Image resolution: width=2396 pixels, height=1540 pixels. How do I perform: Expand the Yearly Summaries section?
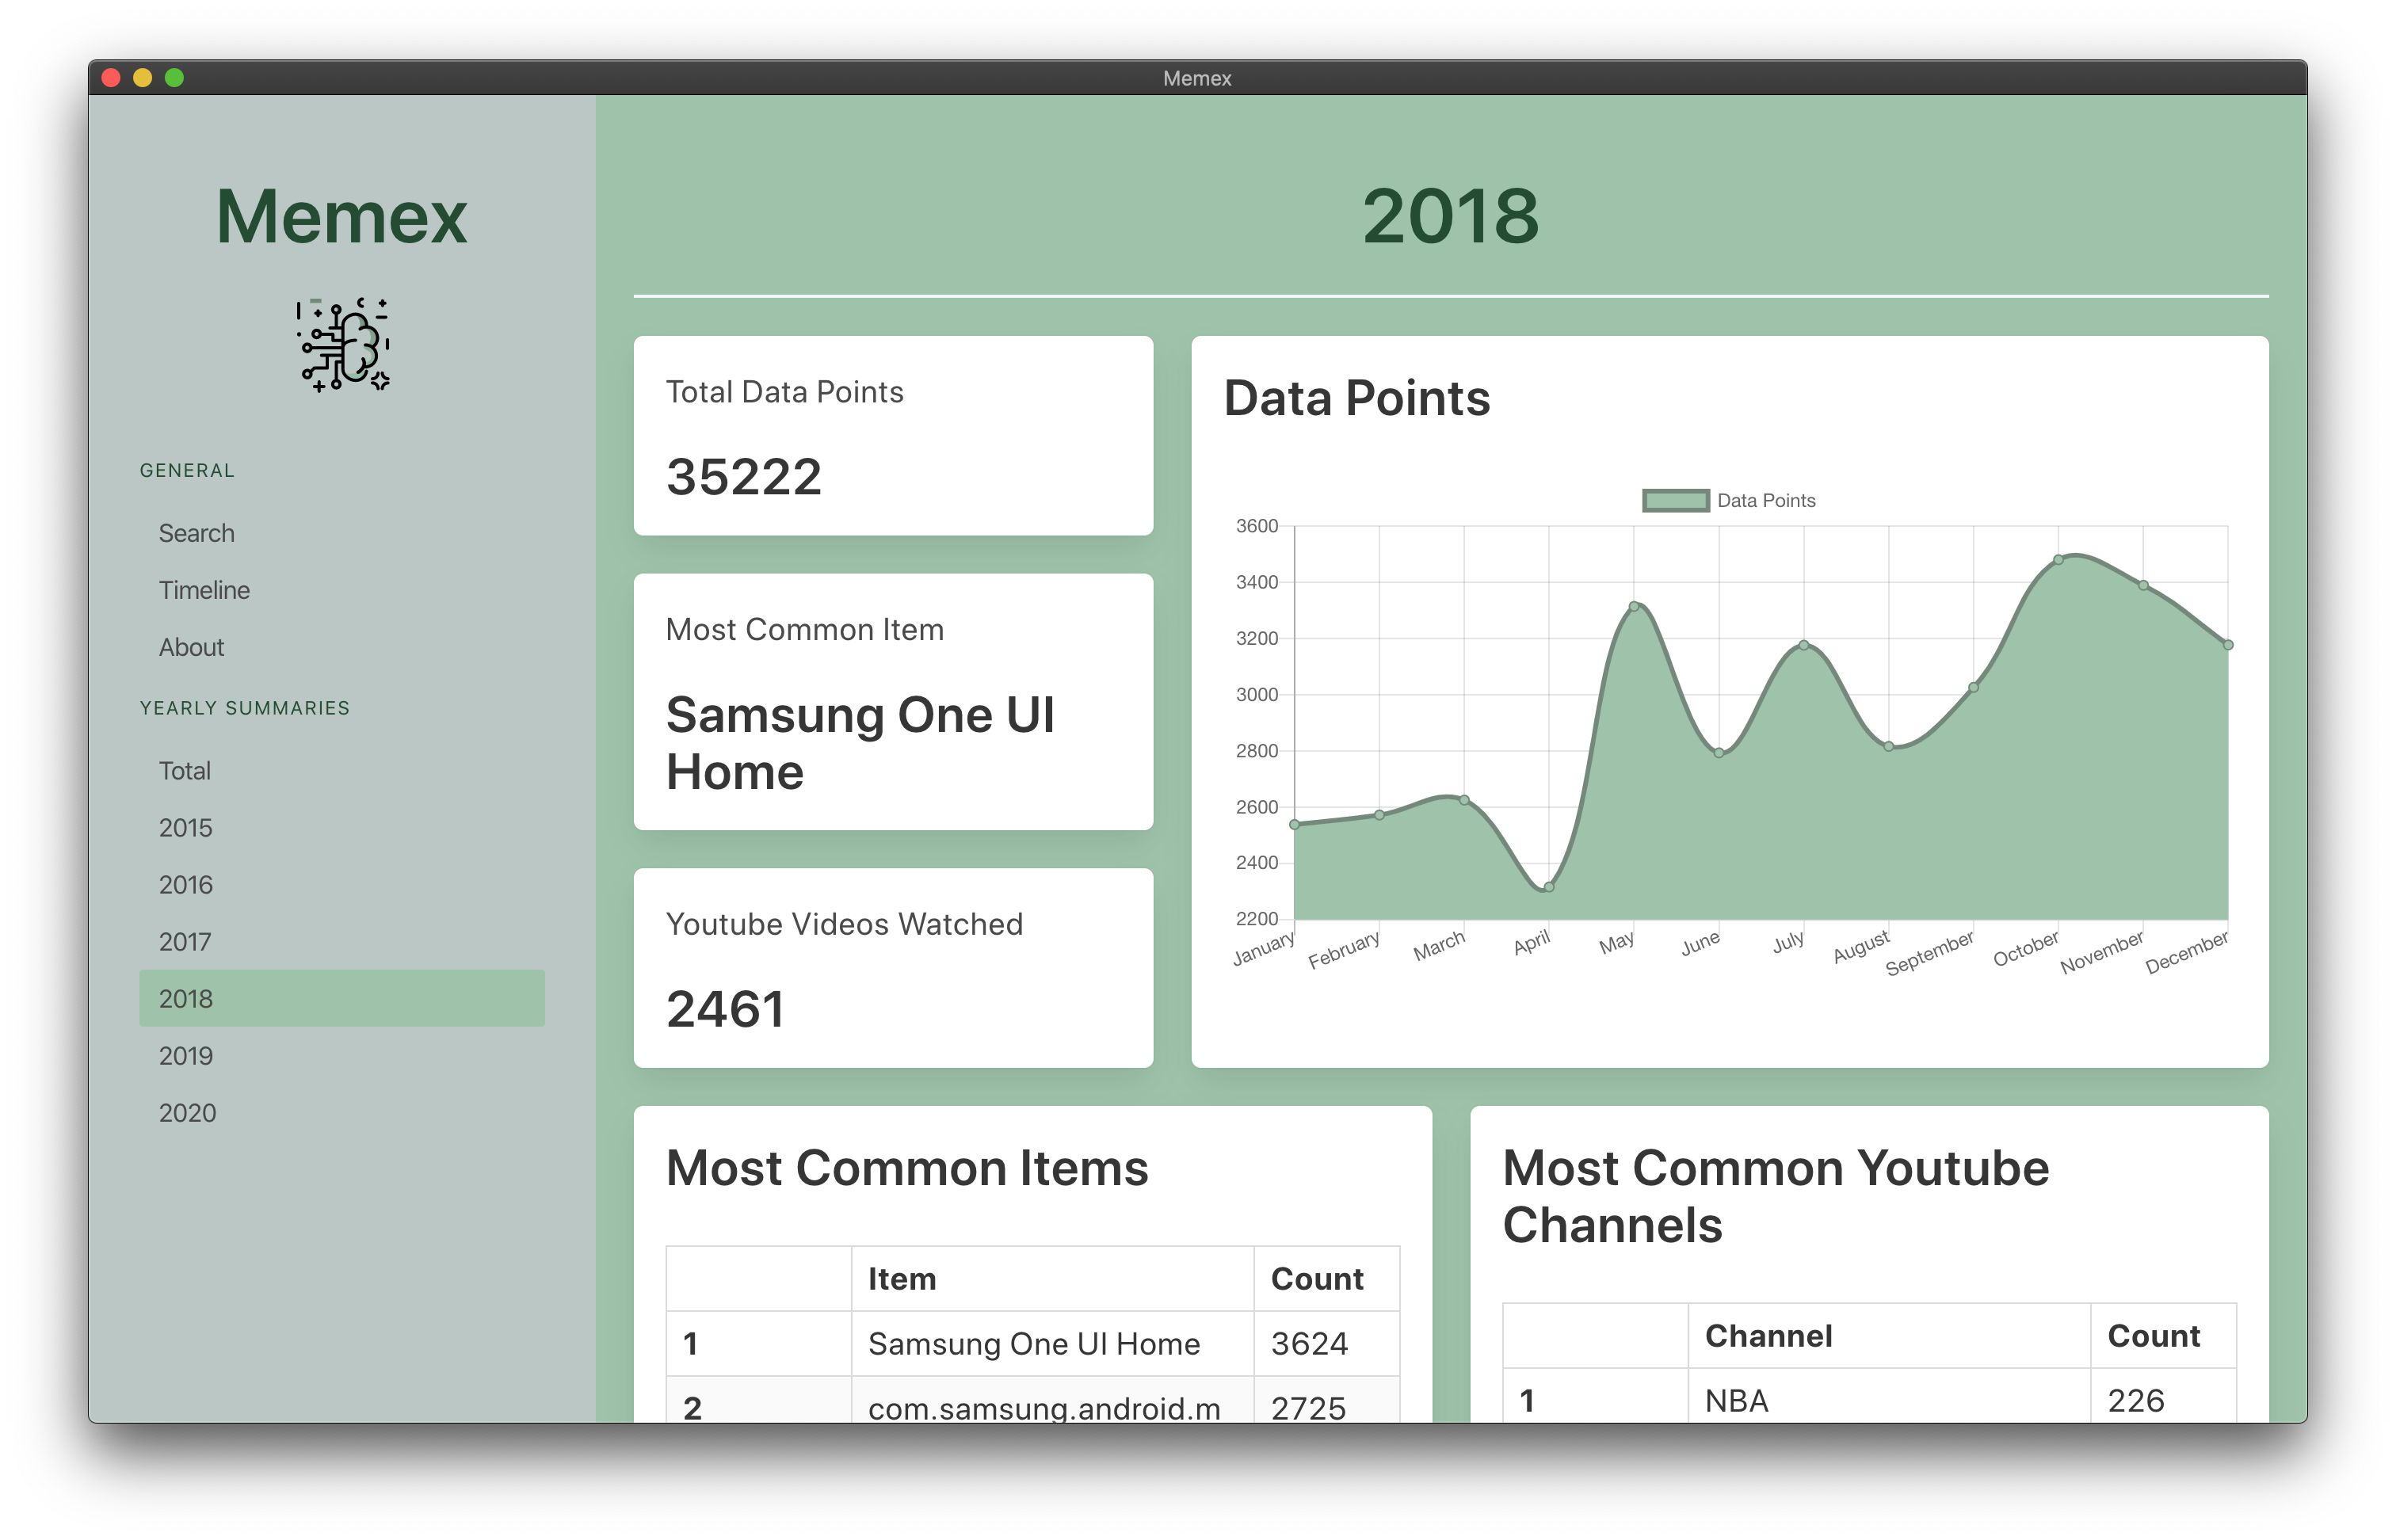click(x=246, y=707)
